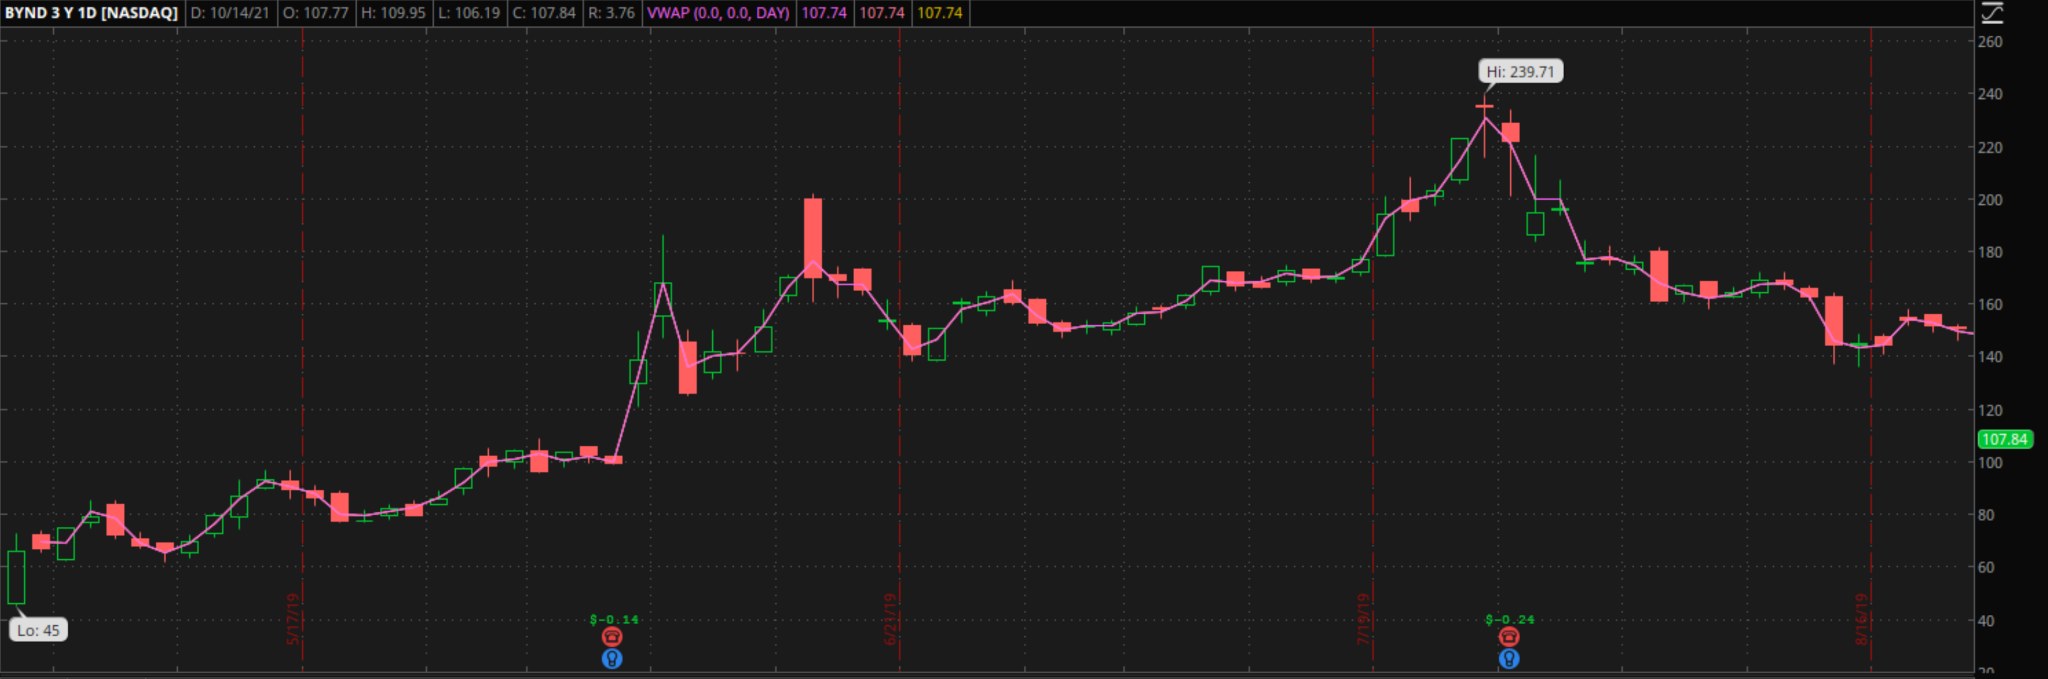
Task: Click the Hi: 239.71 price bubble
Action: tap(1520, 72)
